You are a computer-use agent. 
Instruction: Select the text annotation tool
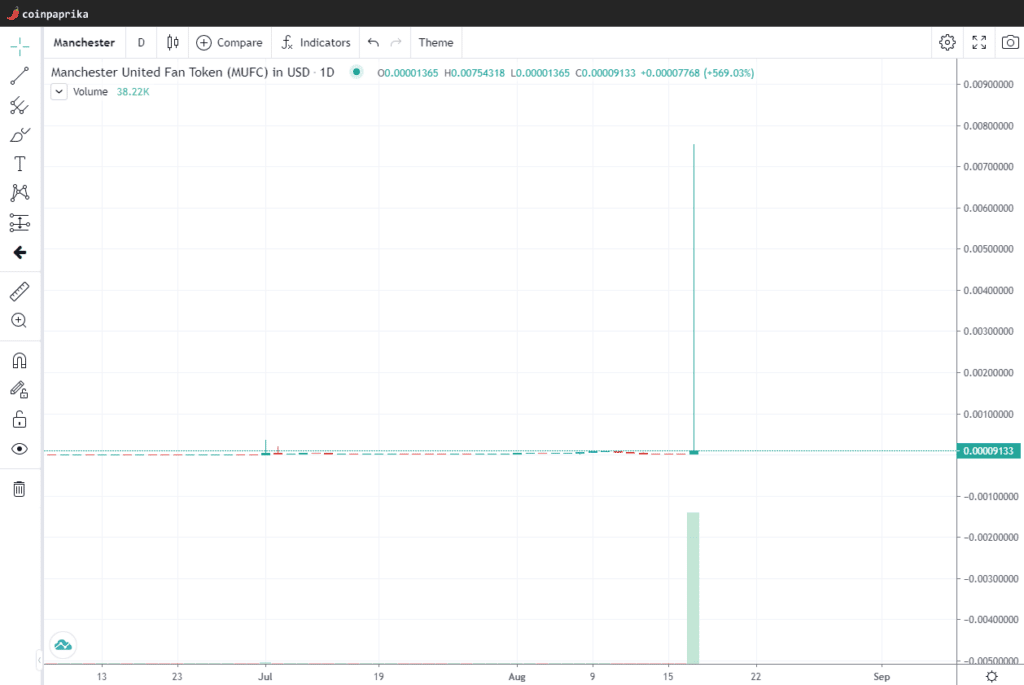pos(20,164)
